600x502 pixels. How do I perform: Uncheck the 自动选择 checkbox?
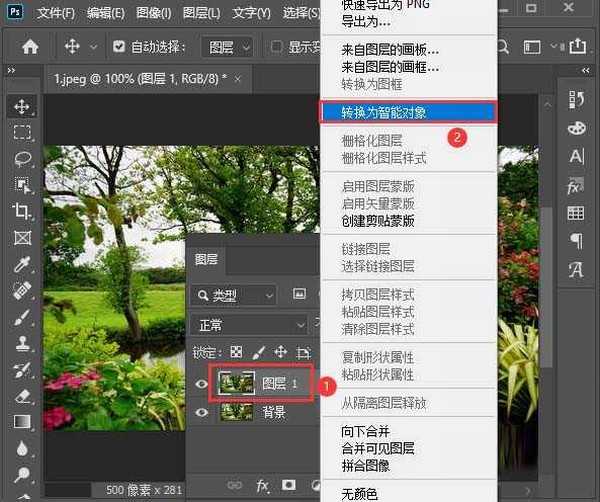click(x=120, y=47)
